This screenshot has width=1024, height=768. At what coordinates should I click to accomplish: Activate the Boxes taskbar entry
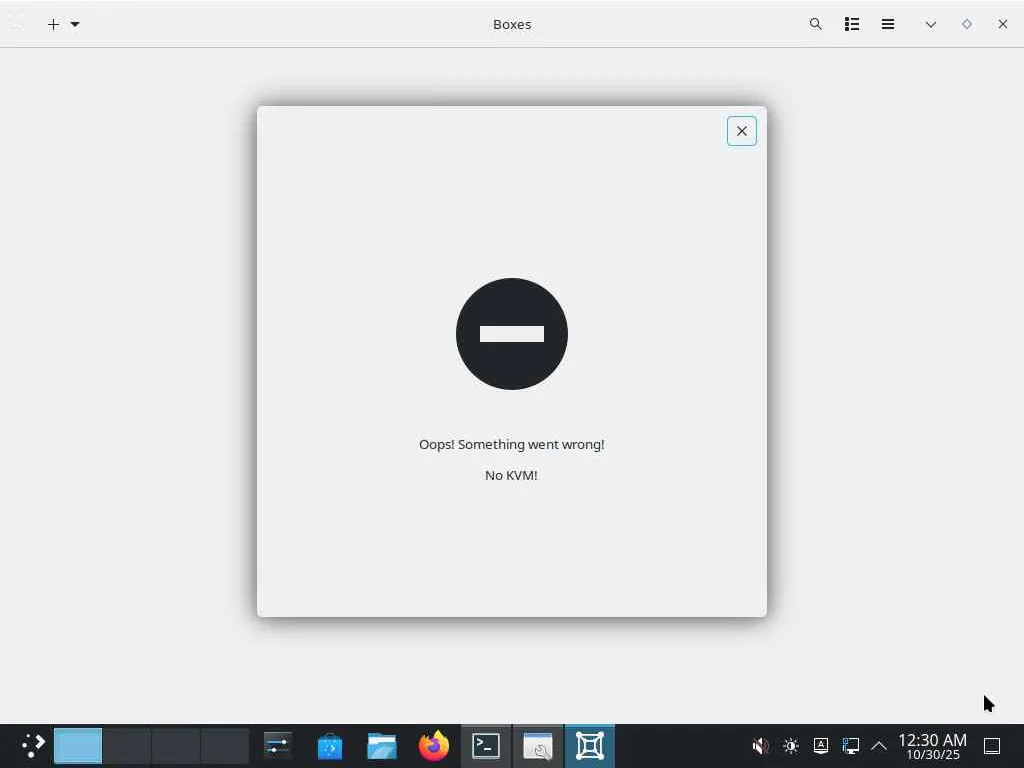pos(590,746)
